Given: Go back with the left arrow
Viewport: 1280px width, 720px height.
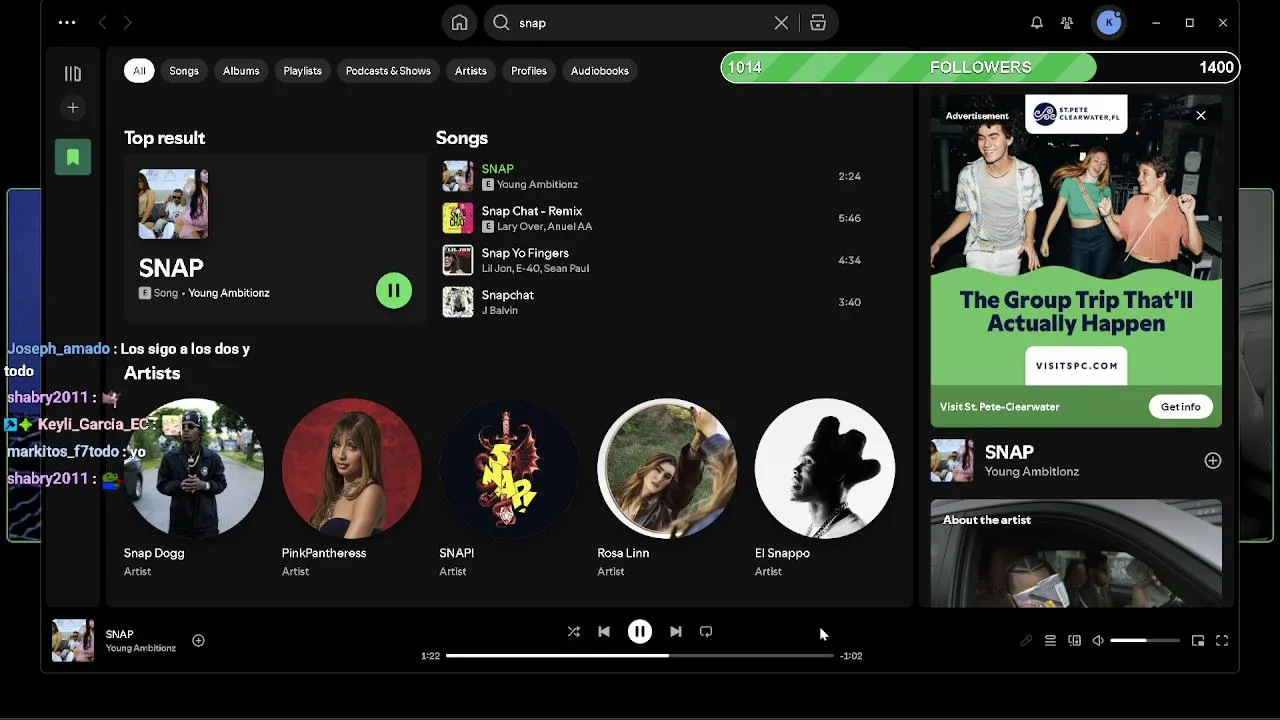Looking at the screenshot, I should 102,22.
